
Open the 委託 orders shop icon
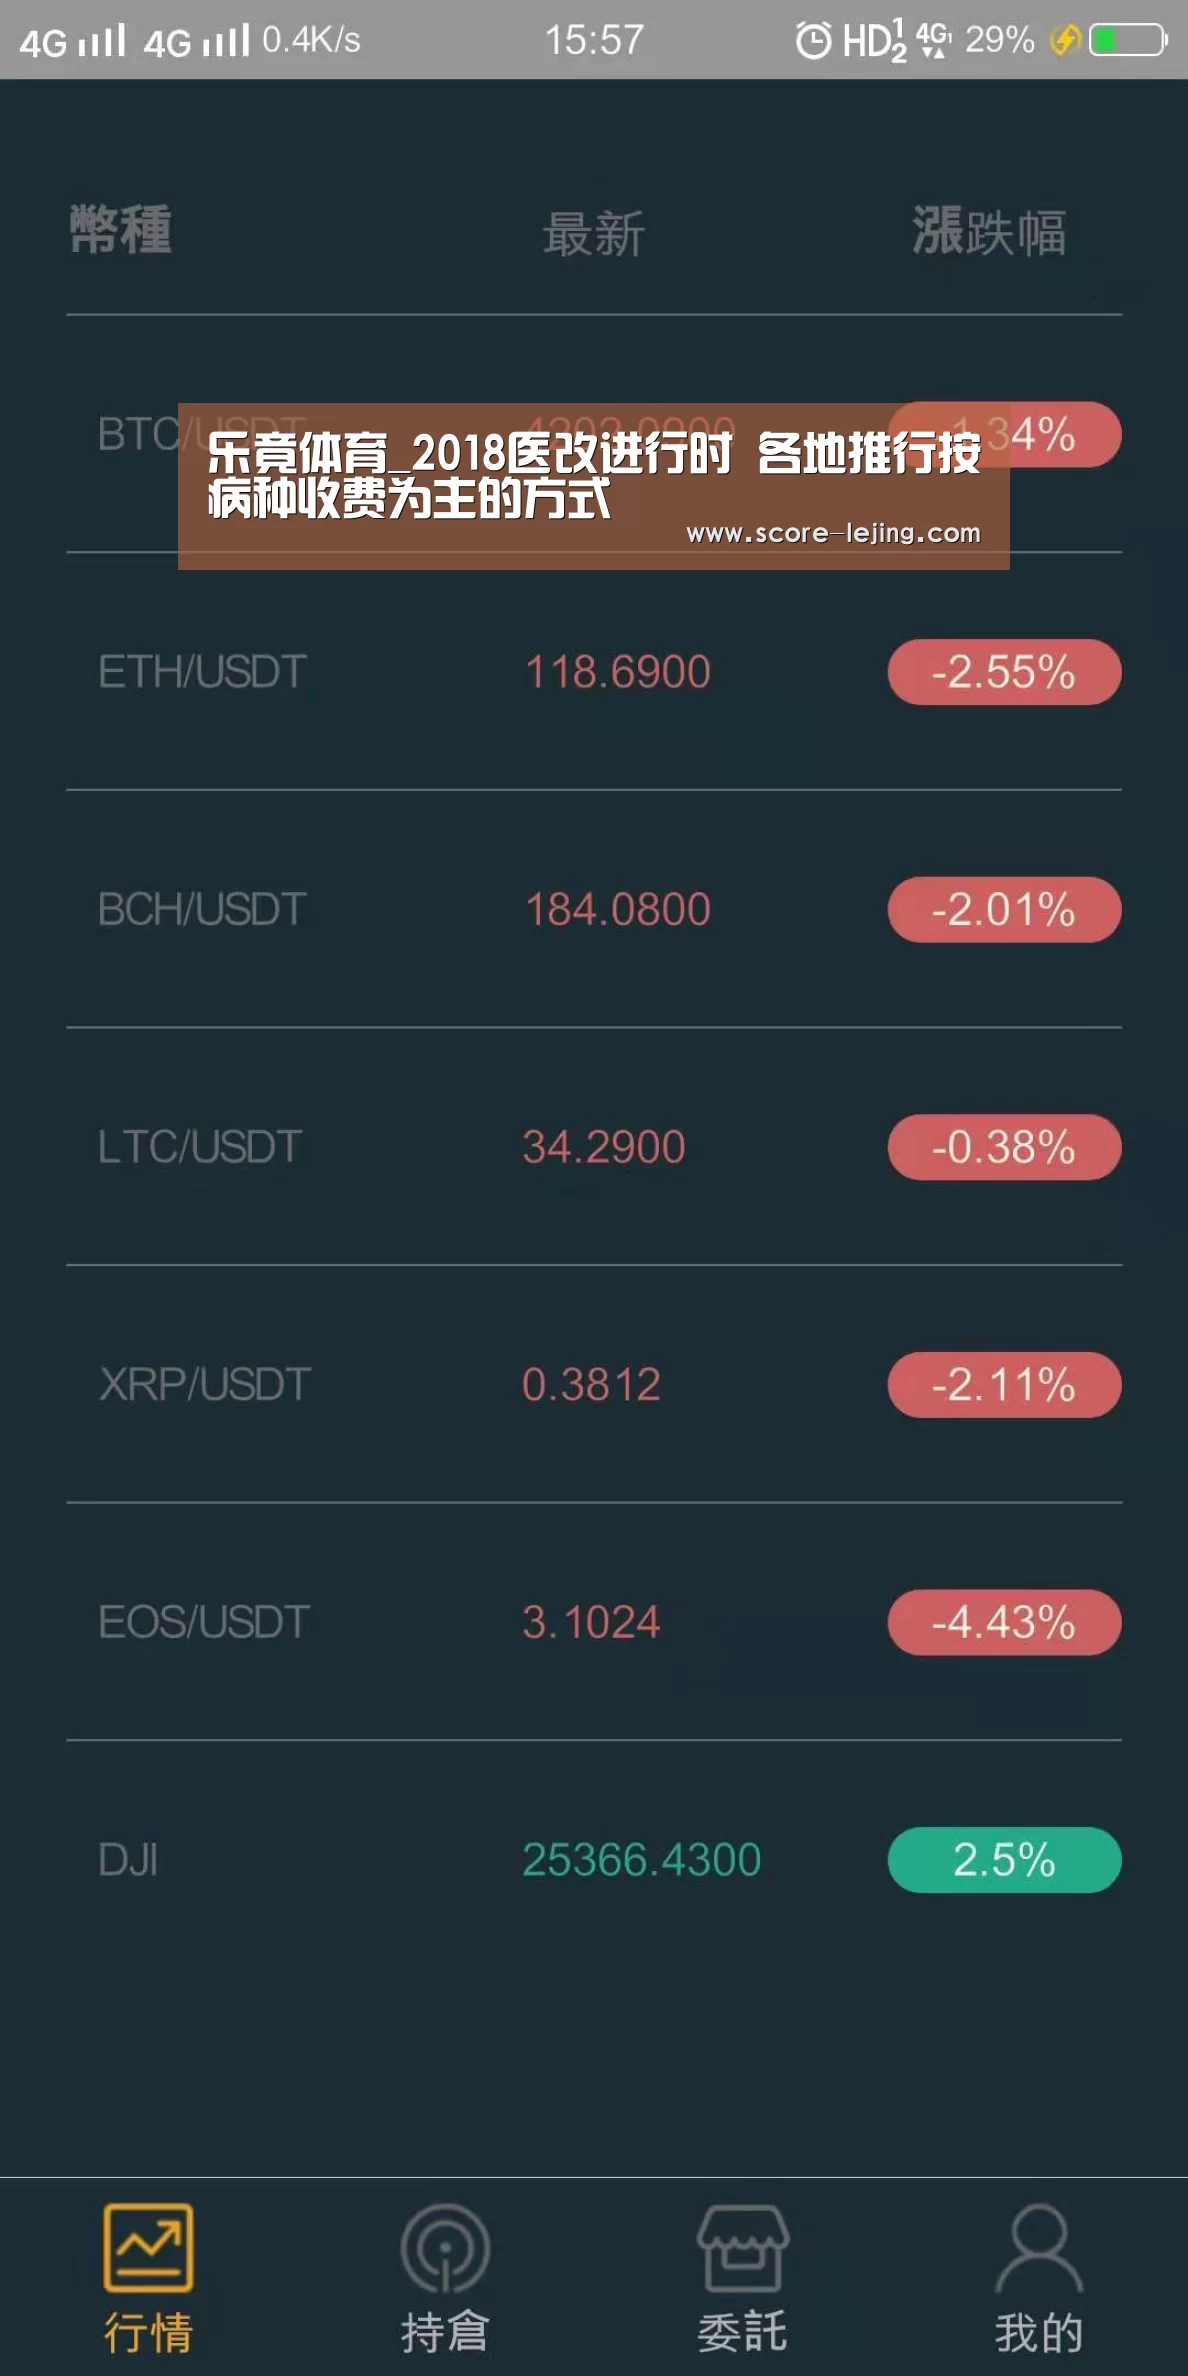[x=742, y=2247]
